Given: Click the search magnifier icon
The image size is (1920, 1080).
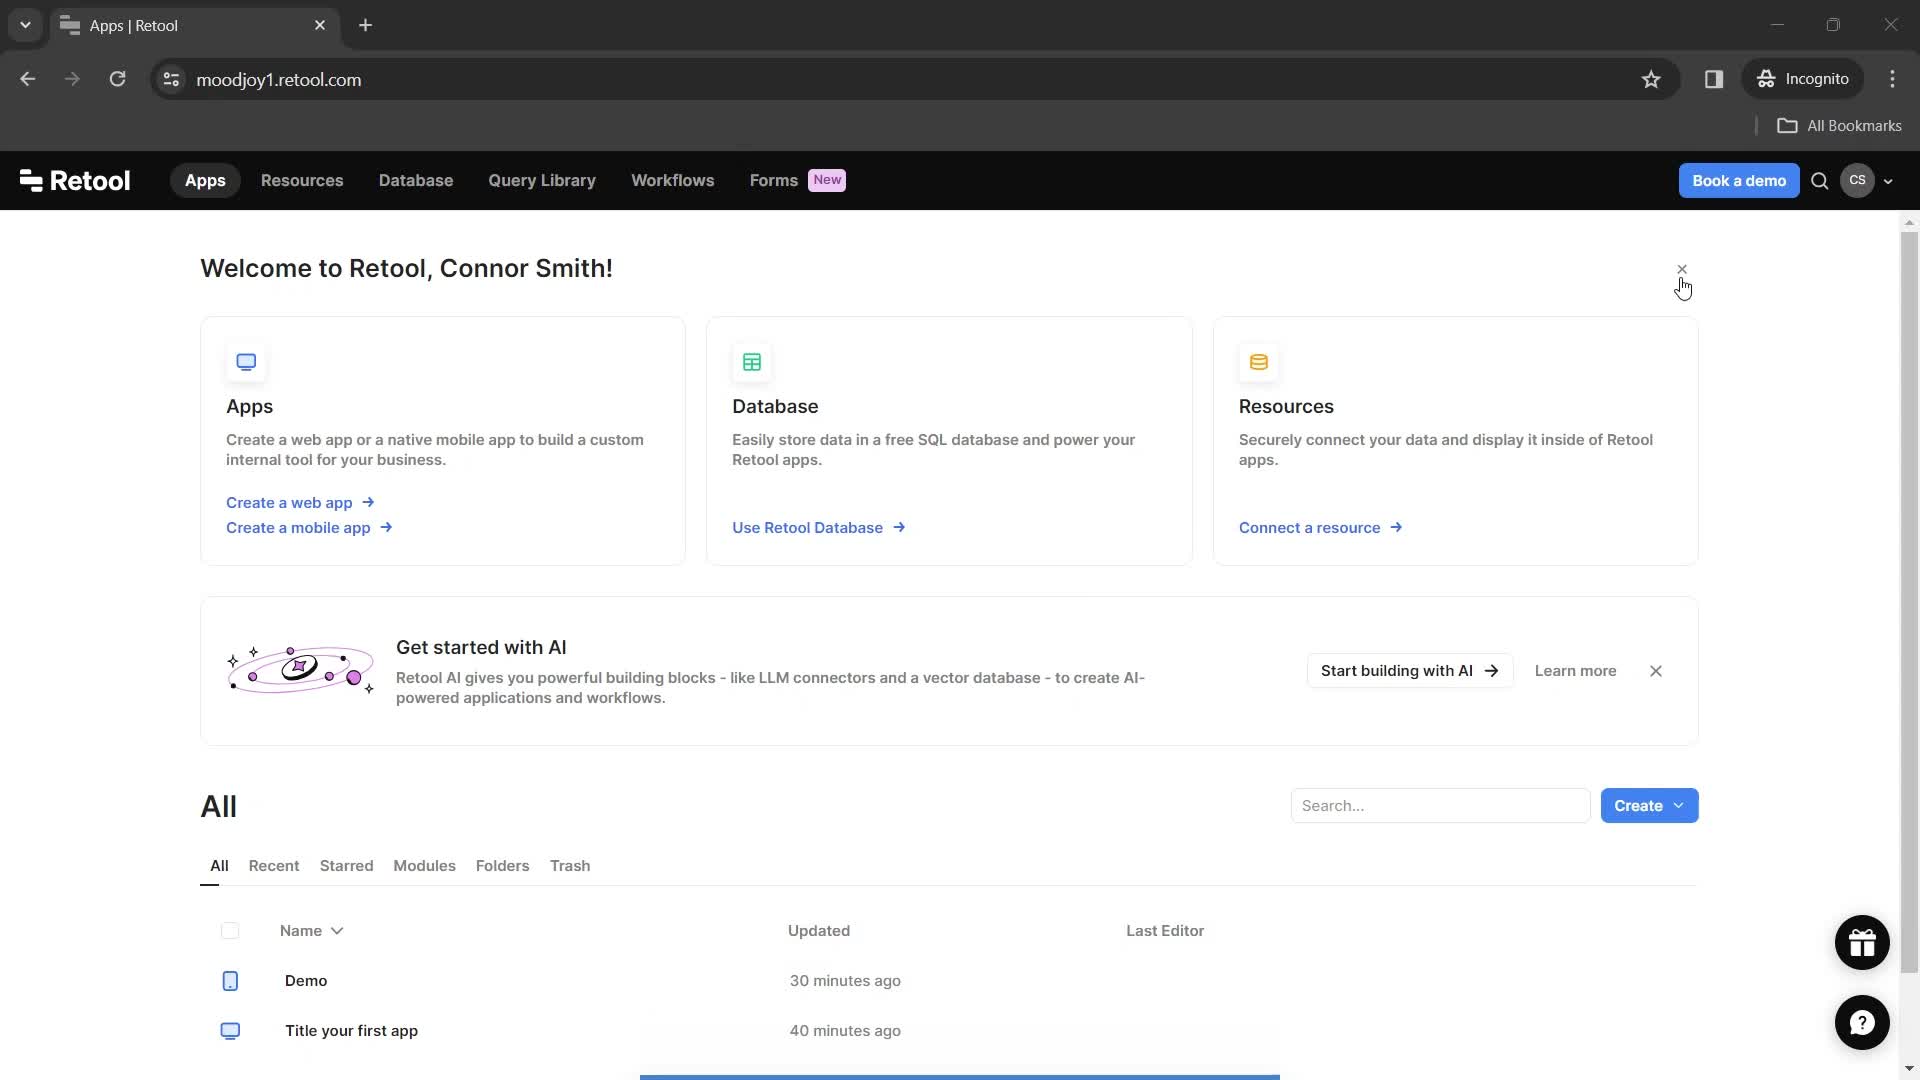Looking at the screenshot, I should pyautogui.click(x=1820, y=181).
